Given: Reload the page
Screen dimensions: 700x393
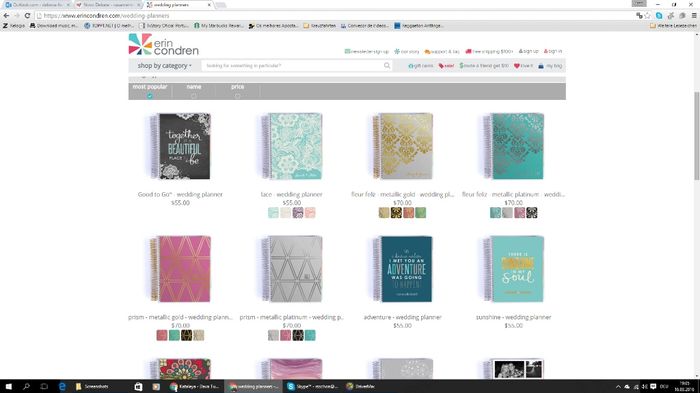Looking at the screenshot, I should 27,15.
